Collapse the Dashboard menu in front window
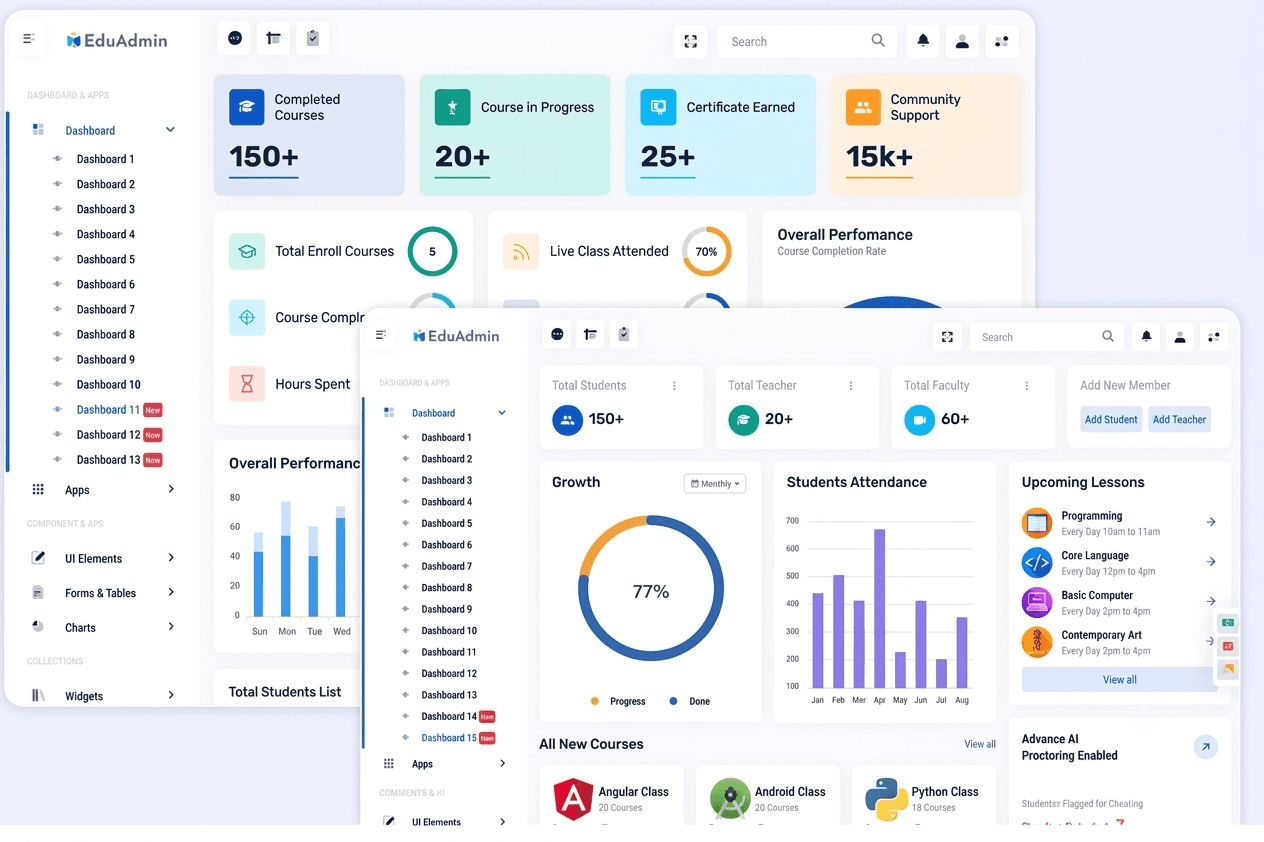1264x842 pixels. [x=502, y=413]
